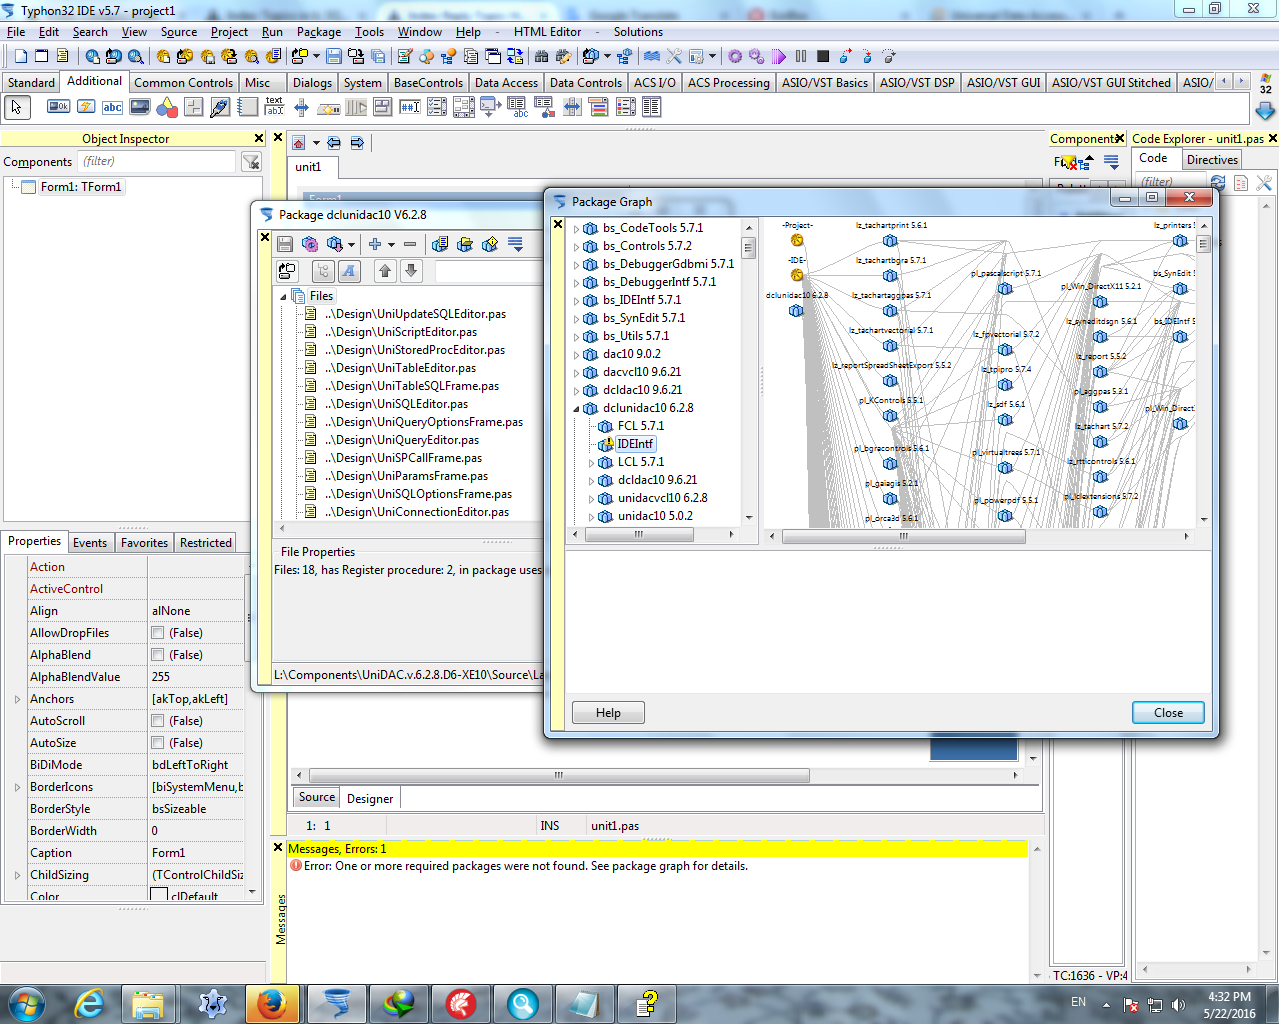
Task: Switch to the Events tab in Object Inspector
Action: (90, 543)
